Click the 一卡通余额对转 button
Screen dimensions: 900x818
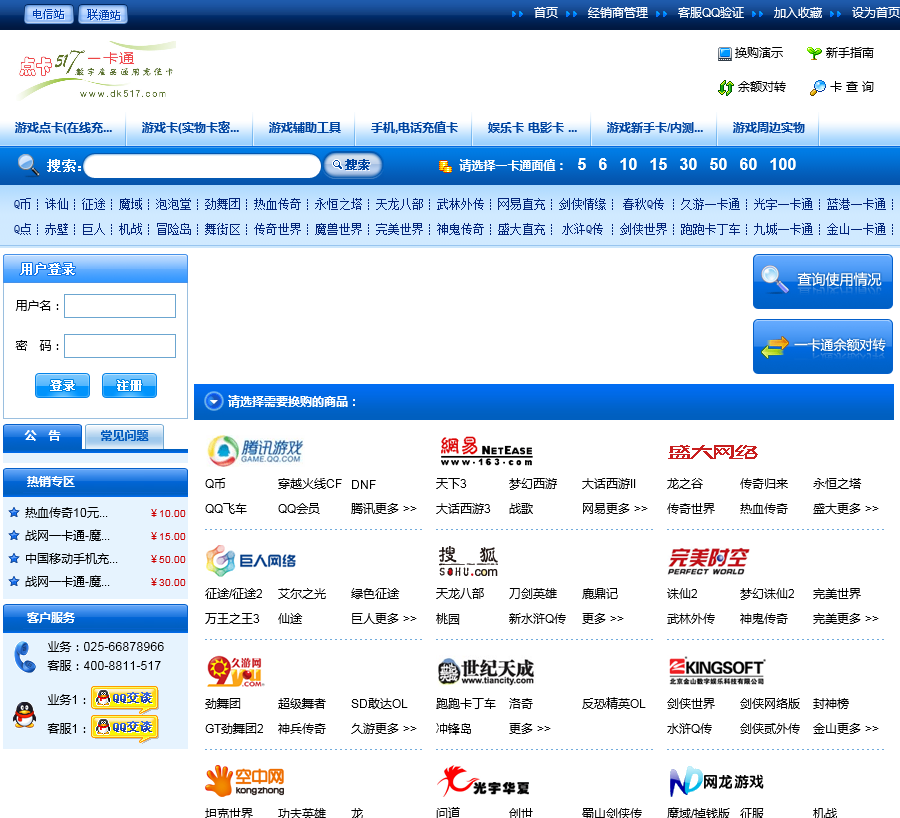click(x=823, y=346)
